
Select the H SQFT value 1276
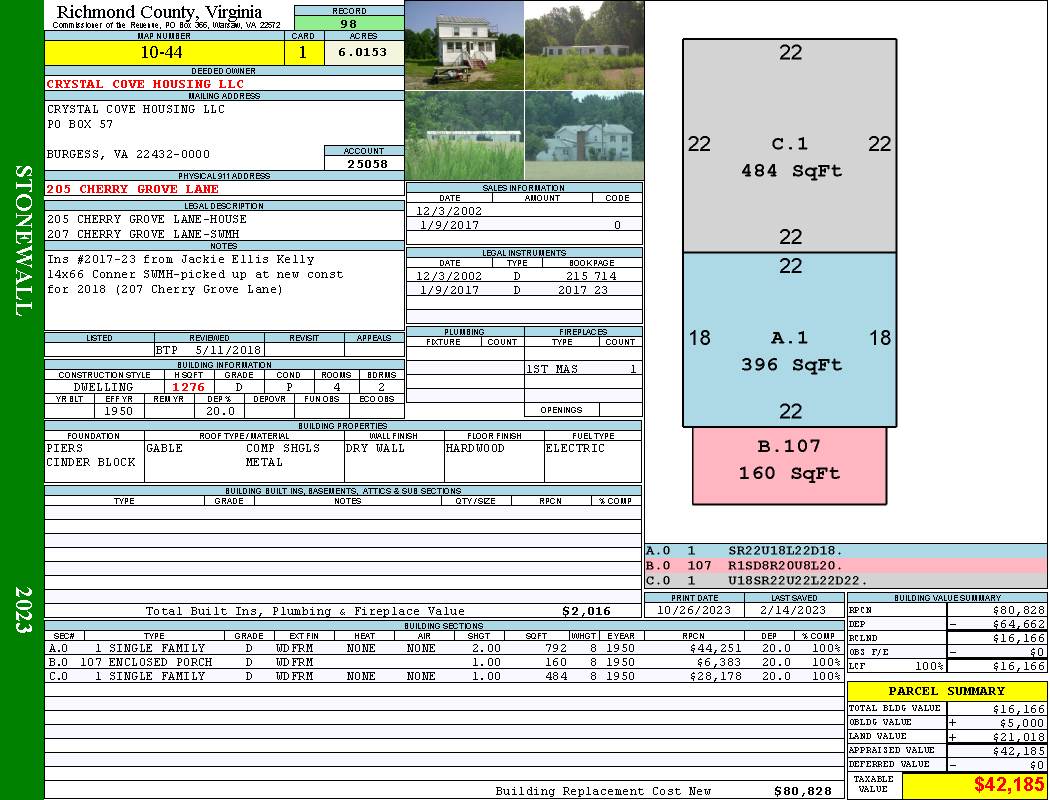point(189,387)
